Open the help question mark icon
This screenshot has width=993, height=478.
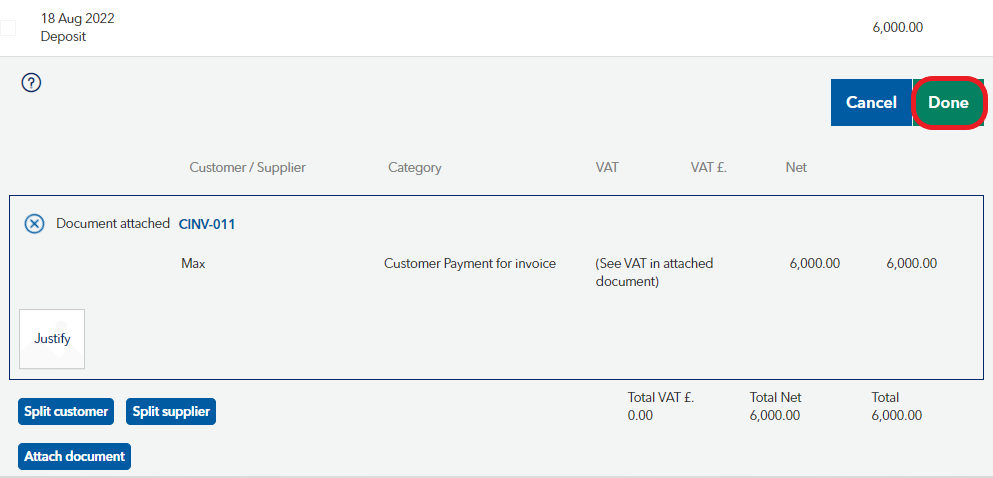(x=31, y=82)
